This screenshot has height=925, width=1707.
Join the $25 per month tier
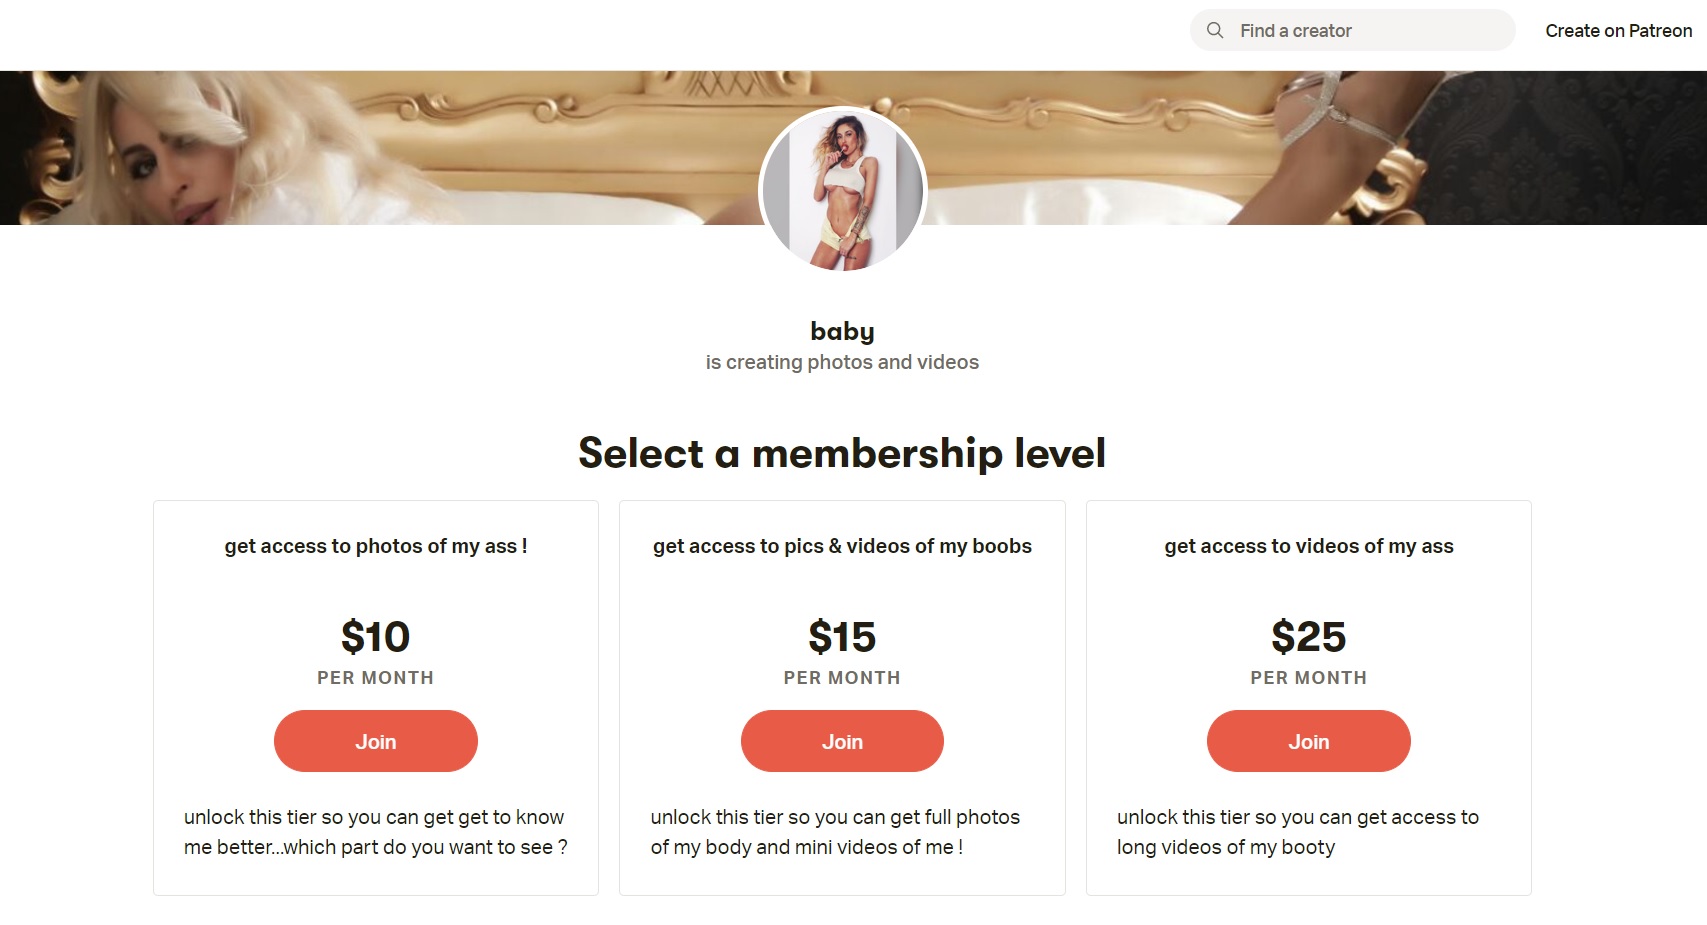point(1308,741)
